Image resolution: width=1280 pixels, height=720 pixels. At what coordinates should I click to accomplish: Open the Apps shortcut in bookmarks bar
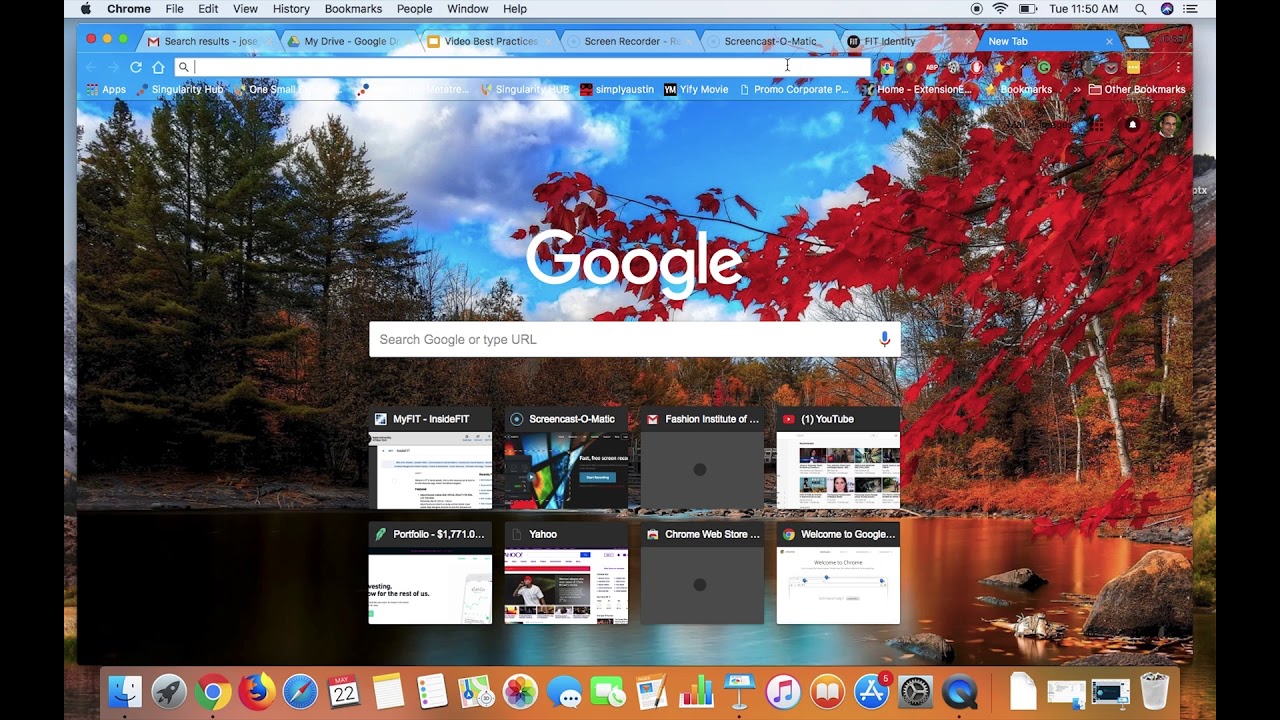click(106, 89)
